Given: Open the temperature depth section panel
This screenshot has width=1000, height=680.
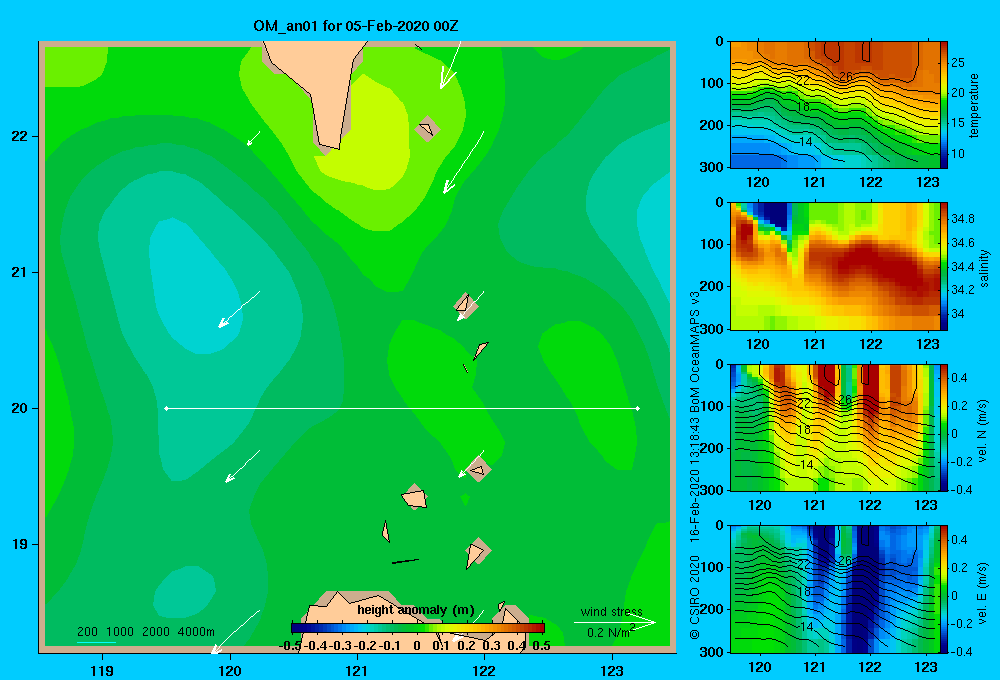Looking at the screenshot, I should click(834, 105).
